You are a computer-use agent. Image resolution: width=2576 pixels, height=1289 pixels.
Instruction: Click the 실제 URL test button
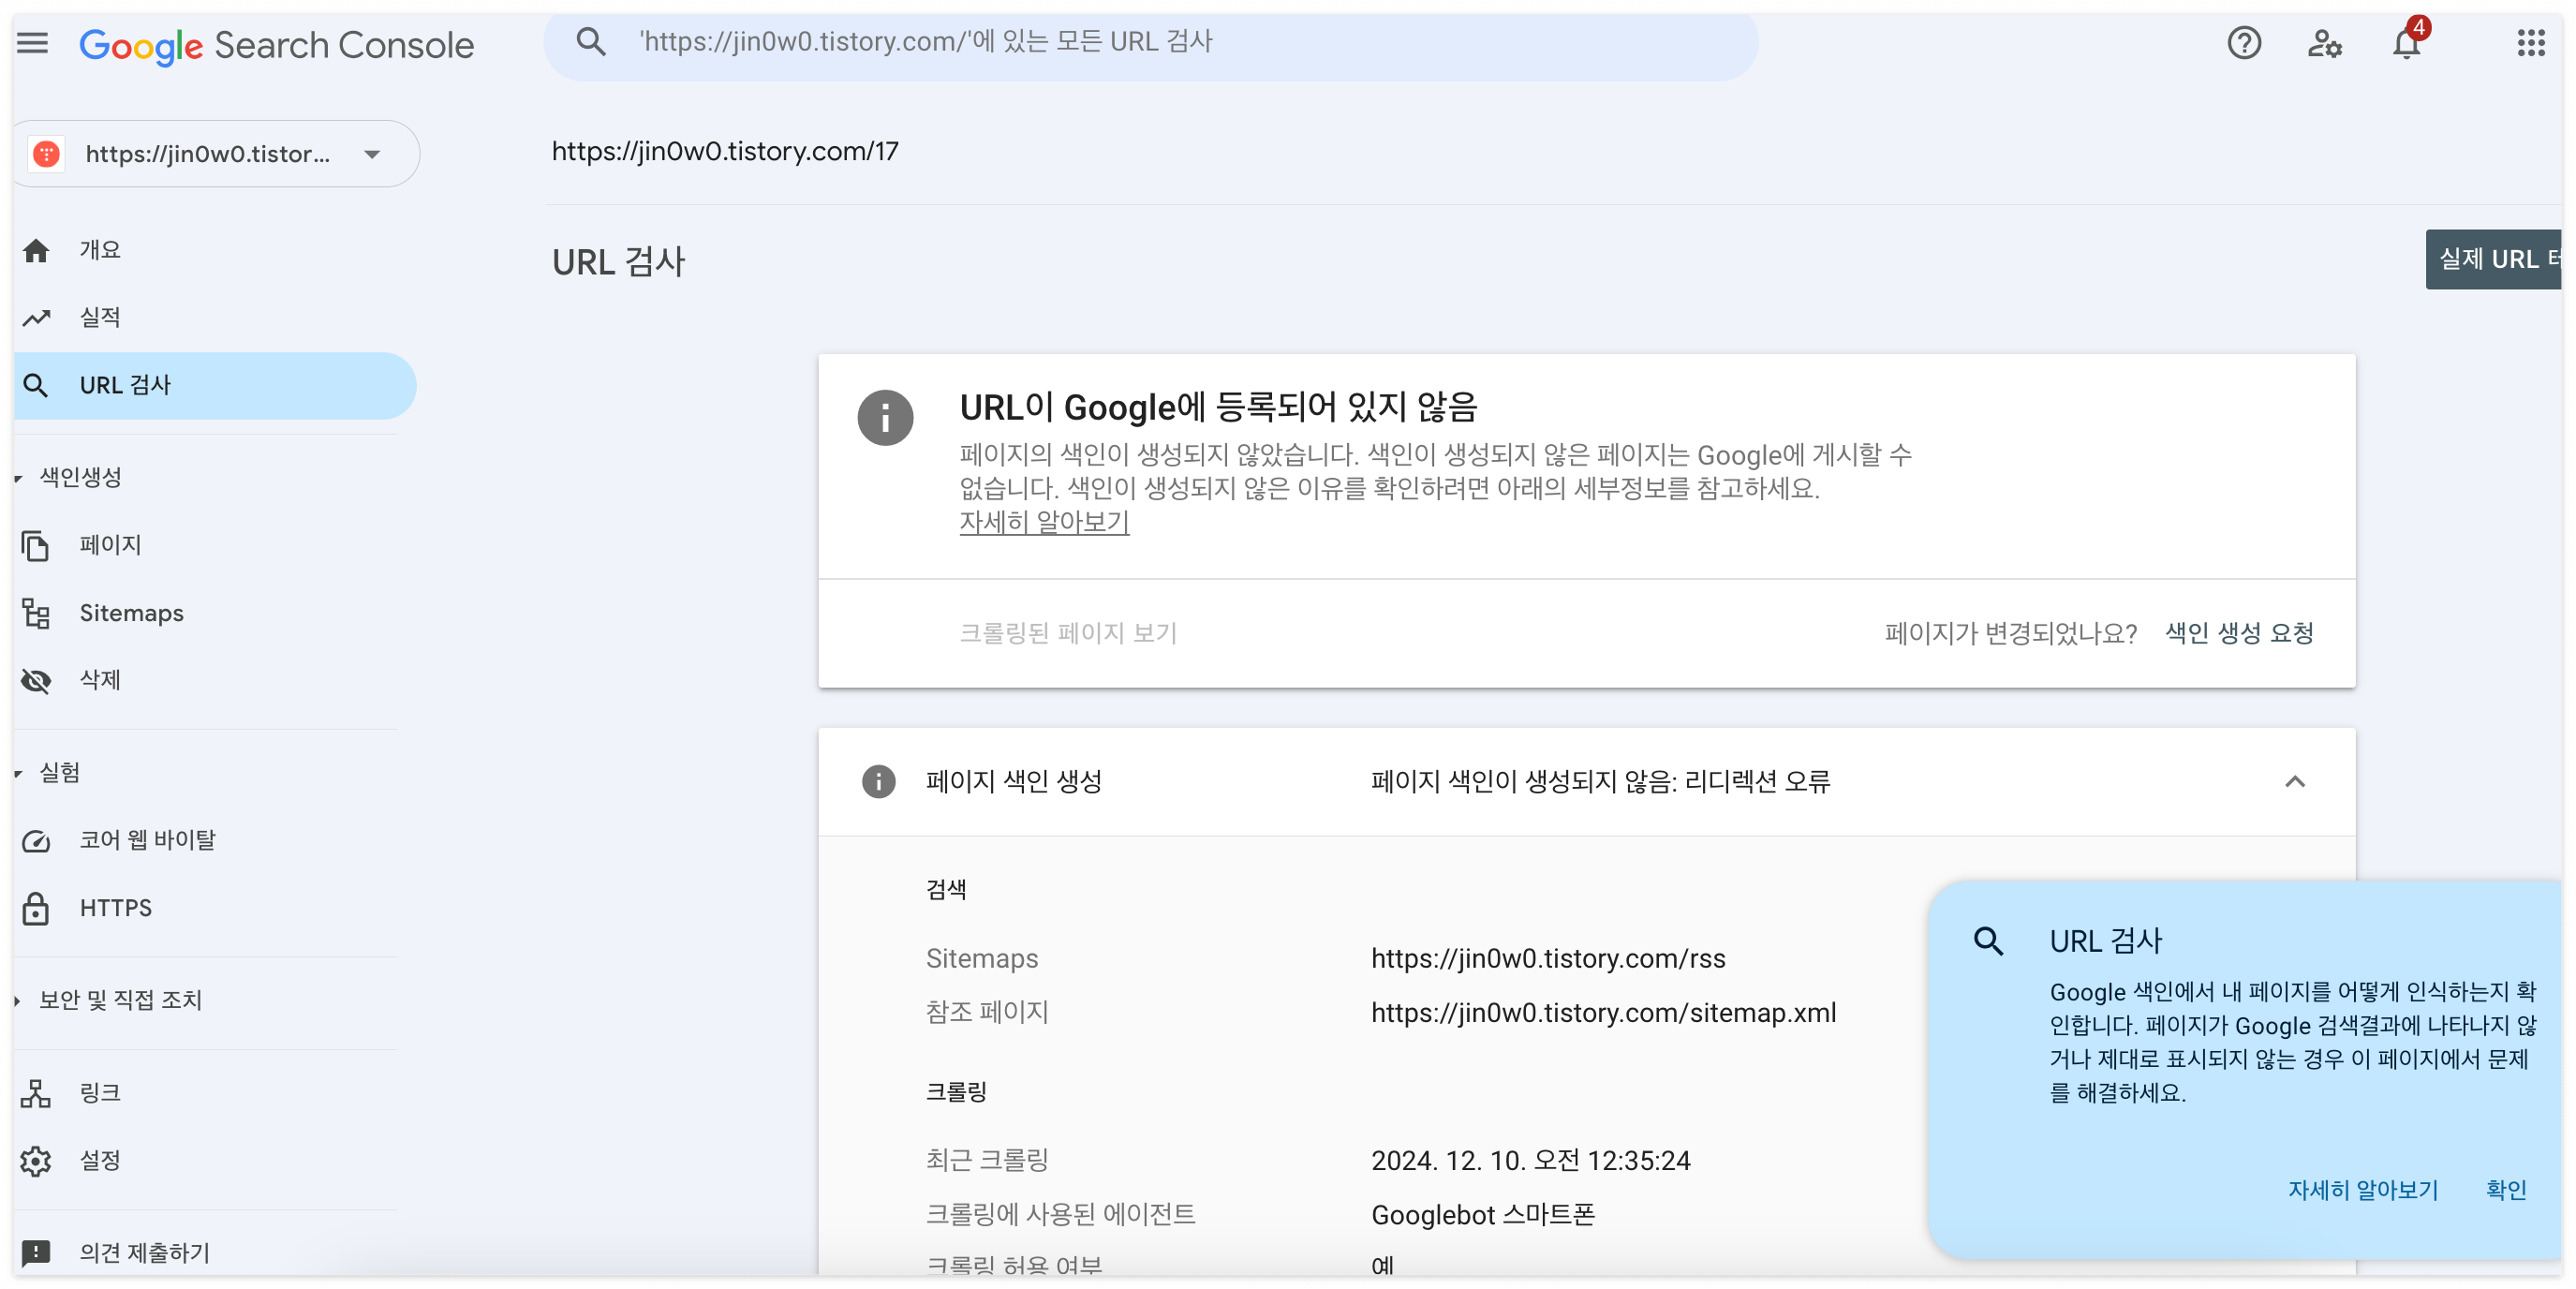coord(2495,259)
